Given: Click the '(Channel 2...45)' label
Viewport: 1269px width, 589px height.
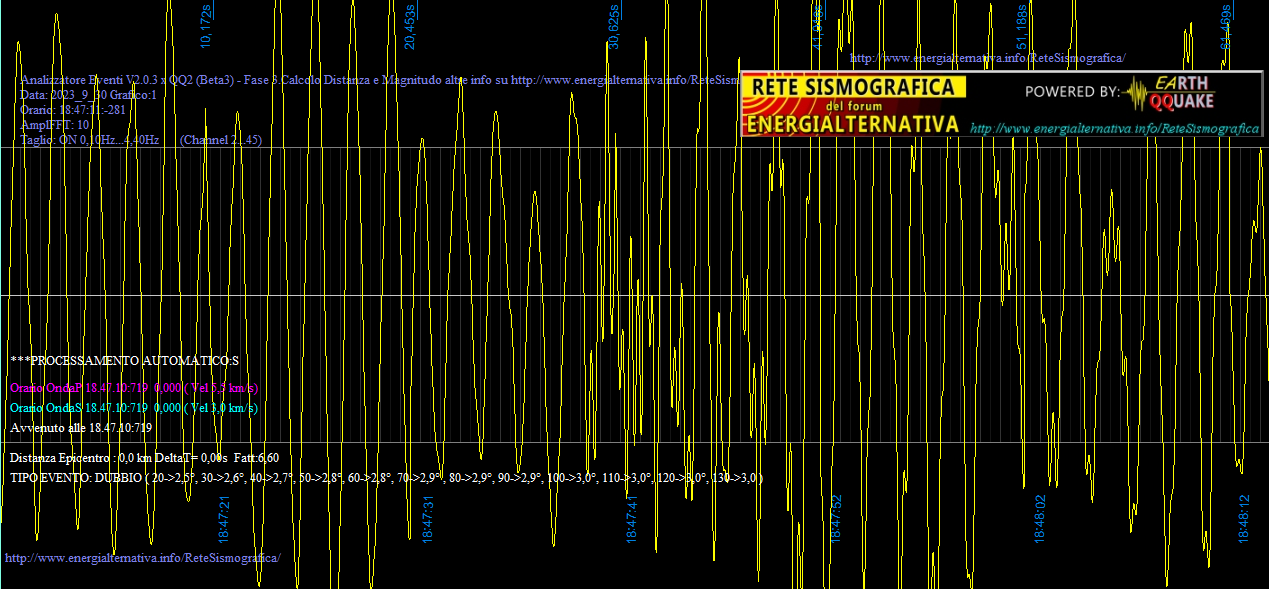Looking at the screenshot, I should 221,140.
